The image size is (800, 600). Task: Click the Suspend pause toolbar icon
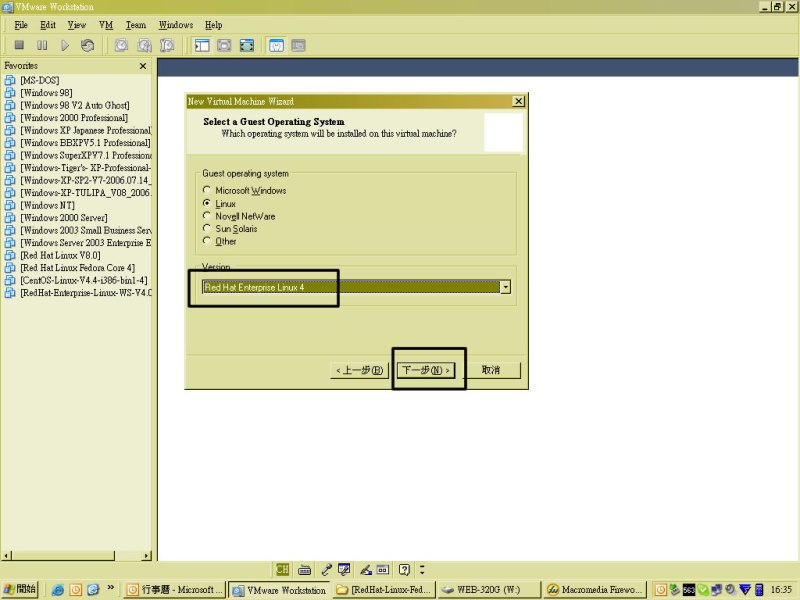click(42, 45)
